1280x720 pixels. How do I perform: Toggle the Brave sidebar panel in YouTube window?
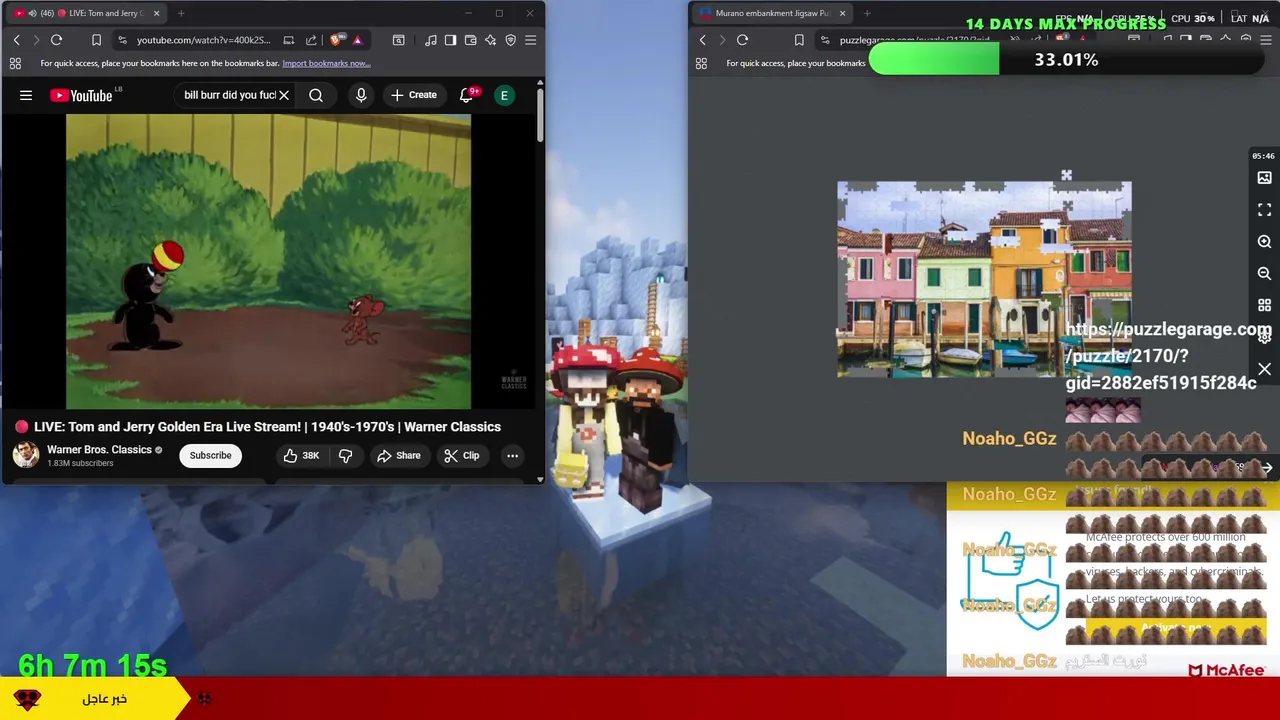[x=450, y=40]
